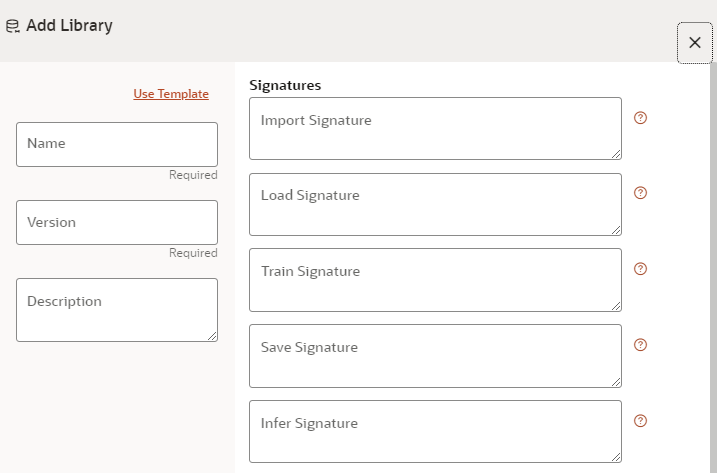
Task: Click the Save Signature help icon
Action: [x=640, y=345]
